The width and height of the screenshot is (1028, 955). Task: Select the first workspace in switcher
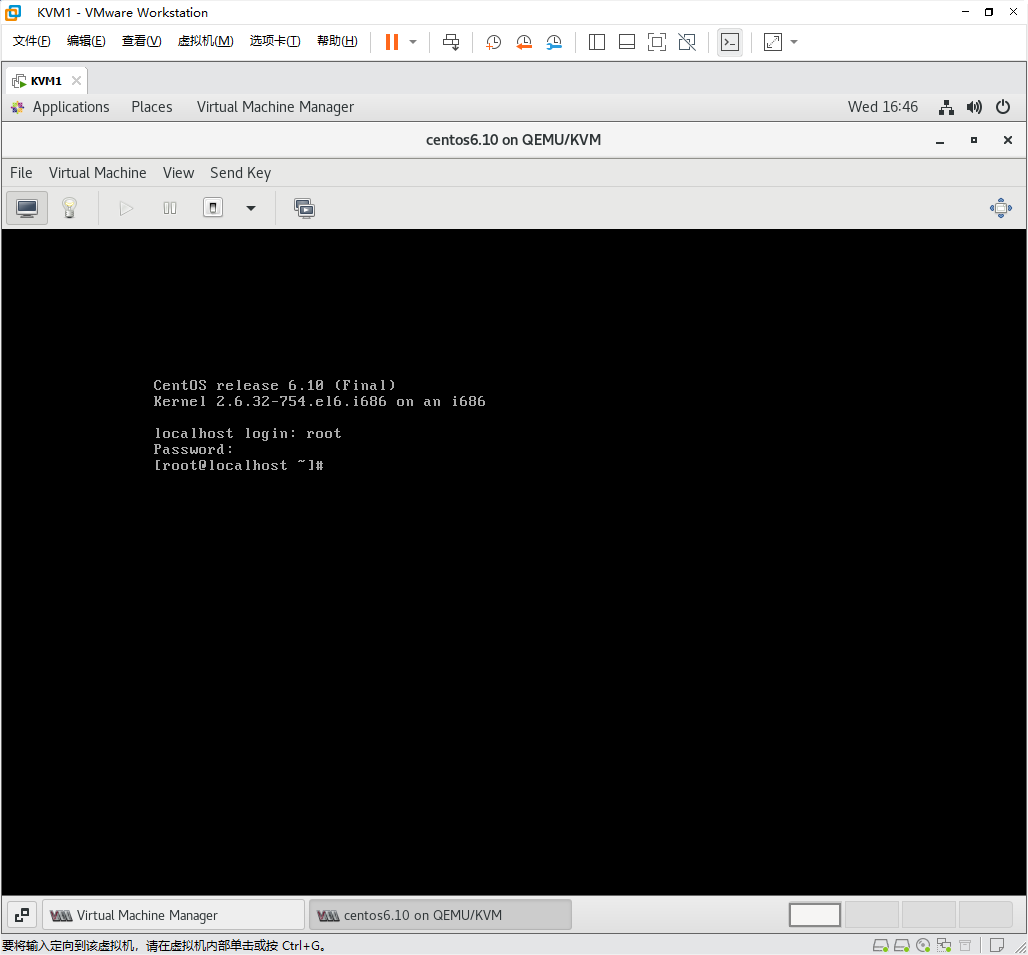pyautogui.click(x=815, y=914)
